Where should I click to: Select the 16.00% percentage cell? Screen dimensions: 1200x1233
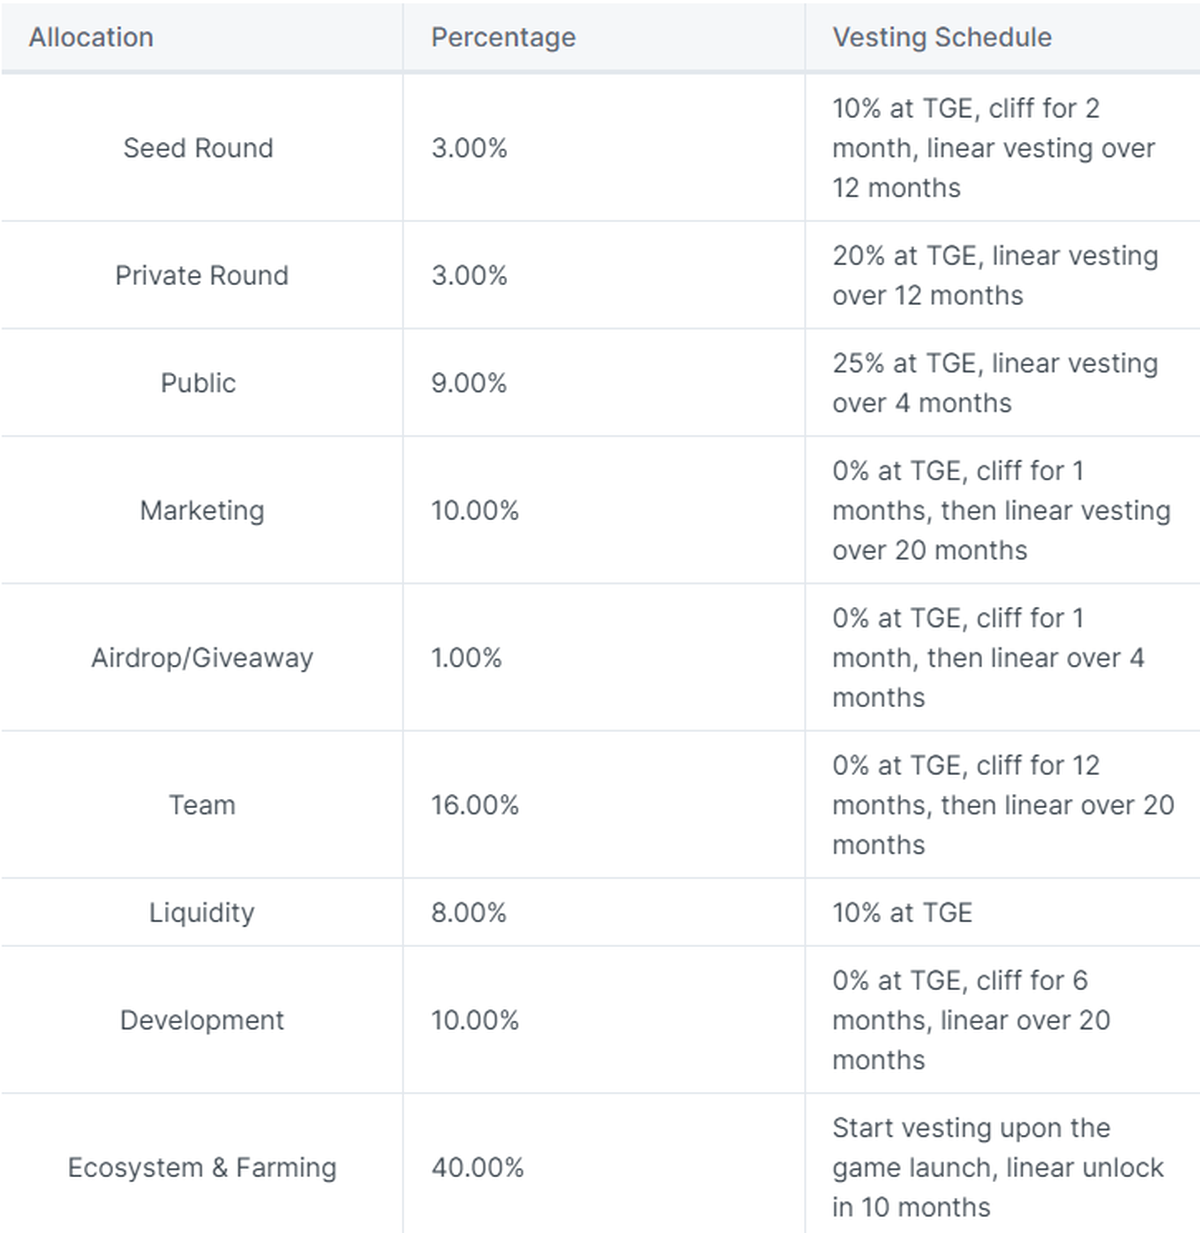pos(475,805)
